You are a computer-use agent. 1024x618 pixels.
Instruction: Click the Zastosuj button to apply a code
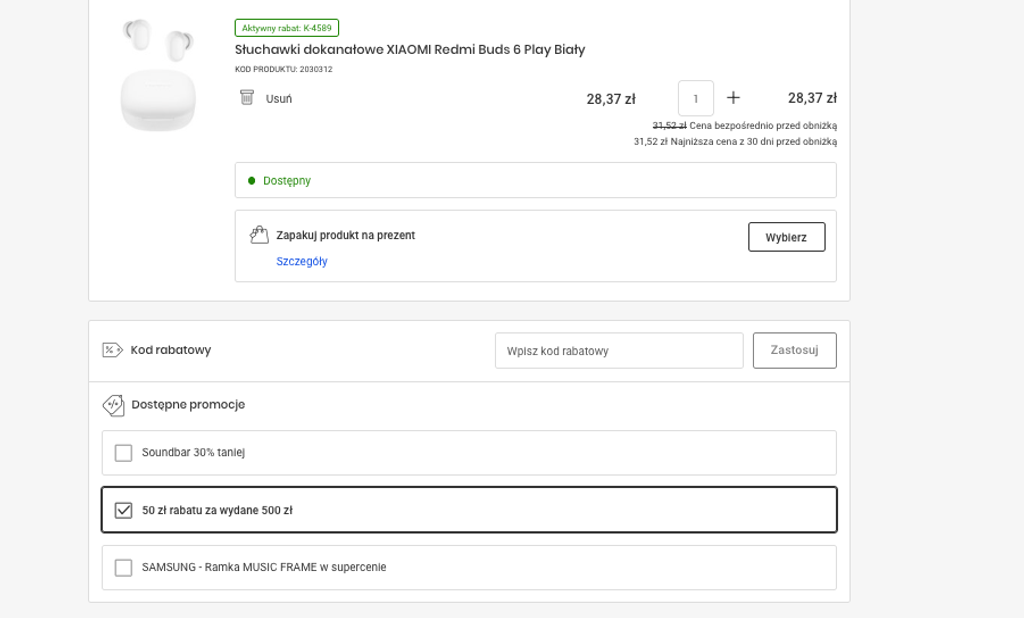point(794,350)
